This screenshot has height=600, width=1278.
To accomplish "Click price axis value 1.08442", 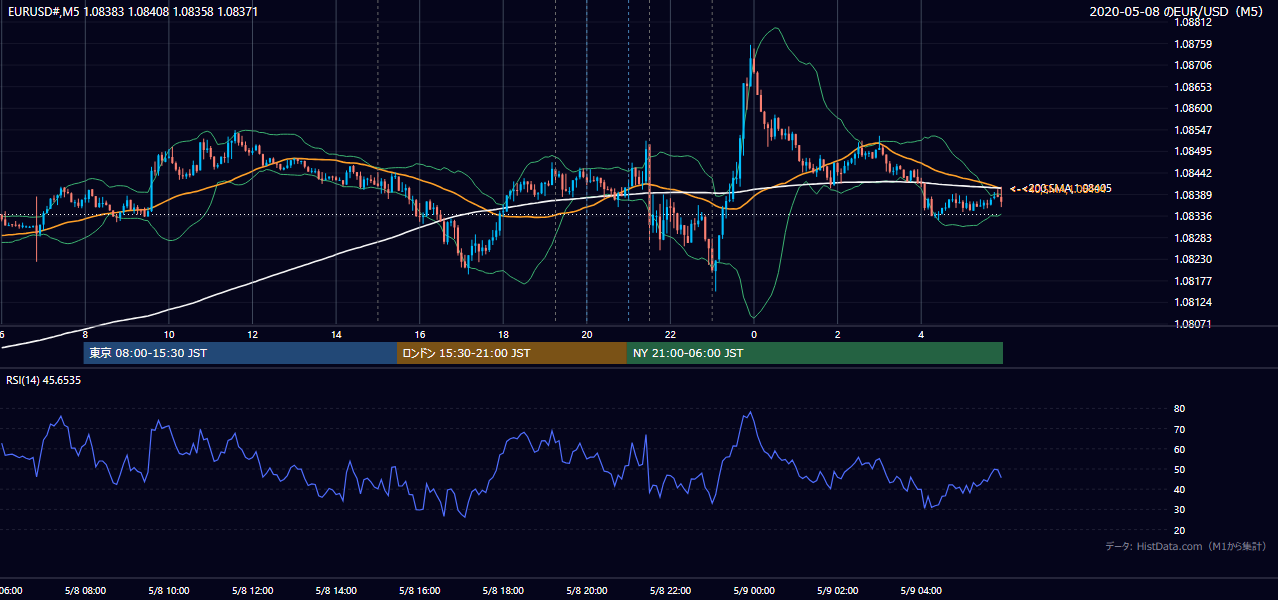I will coord(1192,173).
